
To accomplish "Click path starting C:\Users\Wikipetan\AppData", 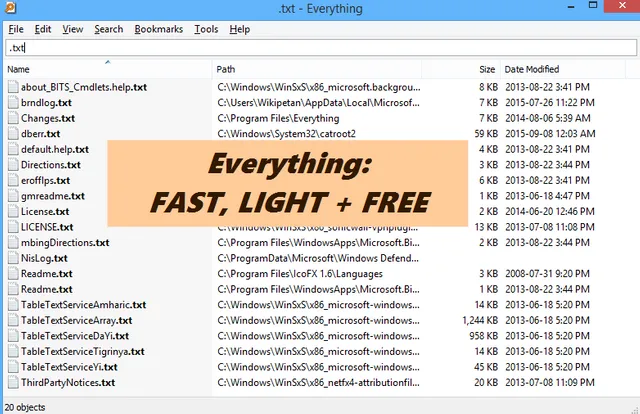I will [x=318, y=102].
